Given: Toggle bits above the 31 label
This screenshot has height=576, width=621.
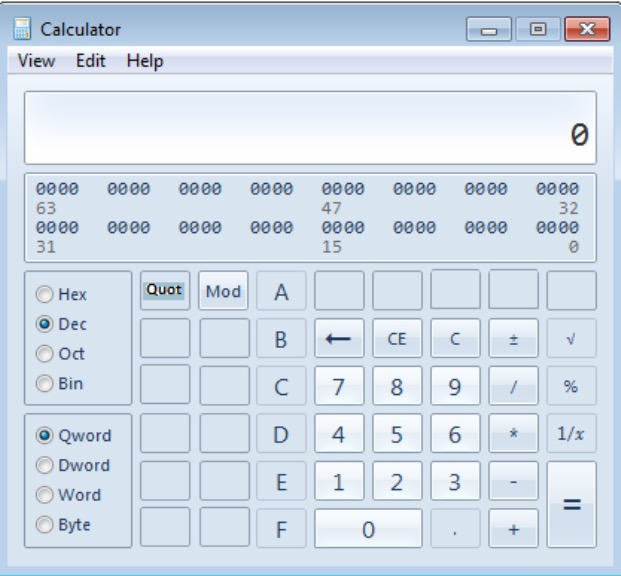Looking at the screenshot, I should 57,227.
